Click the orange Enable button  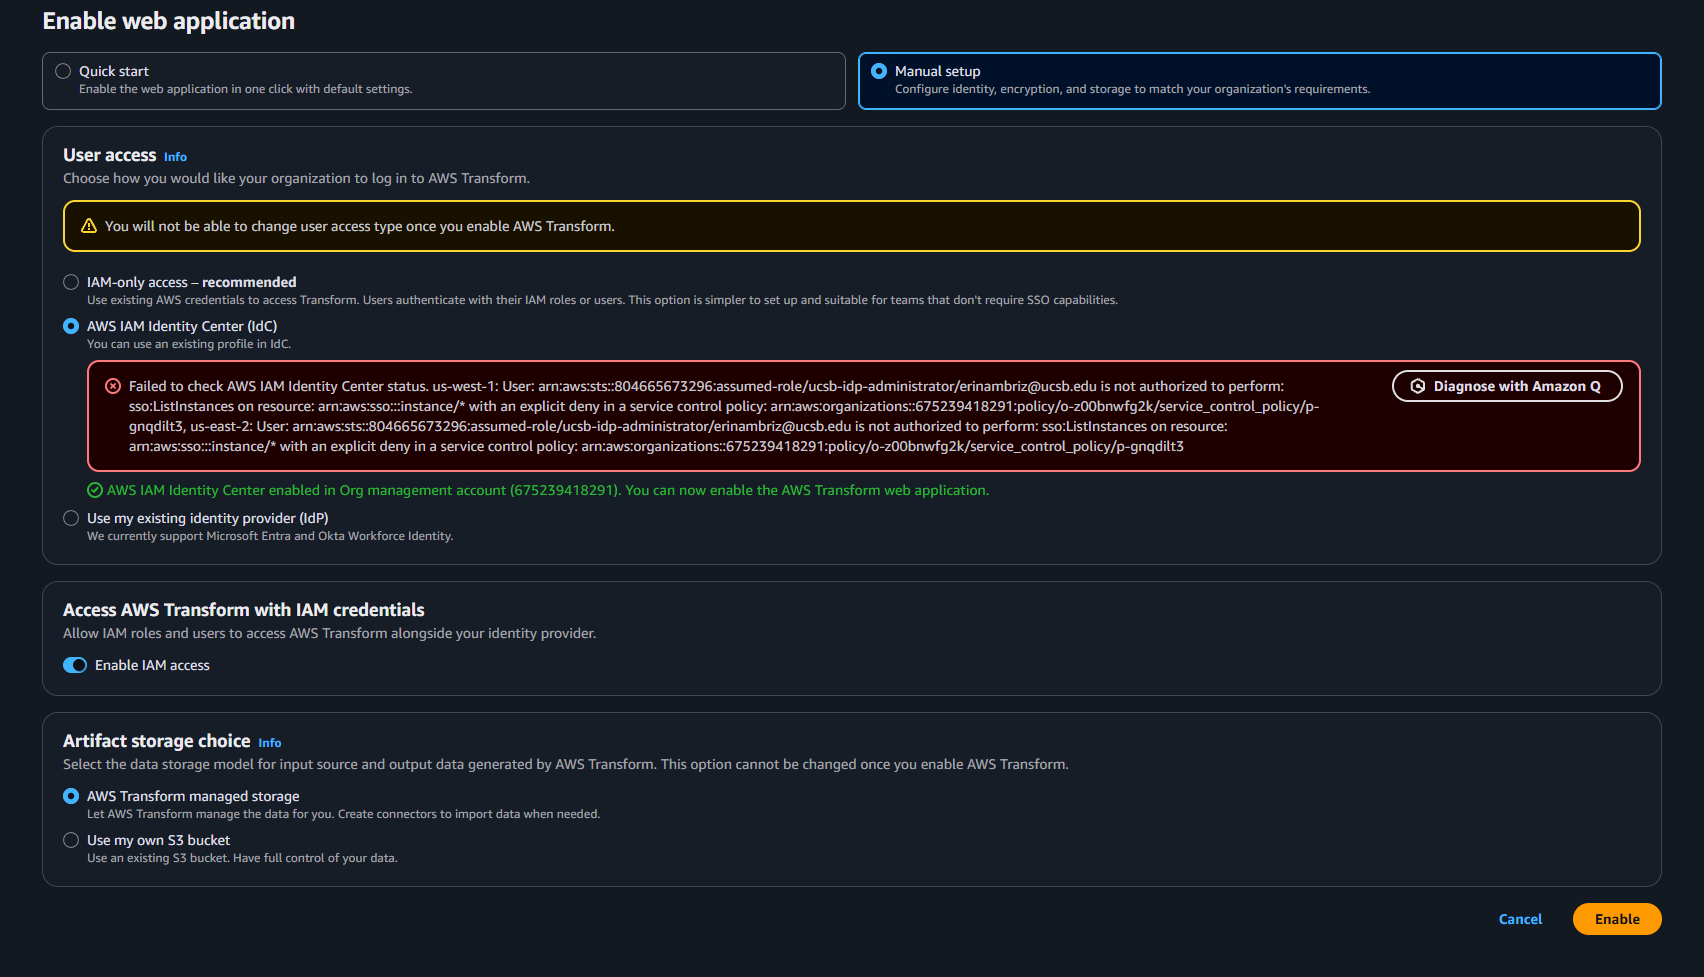[x=1617, y=919]
